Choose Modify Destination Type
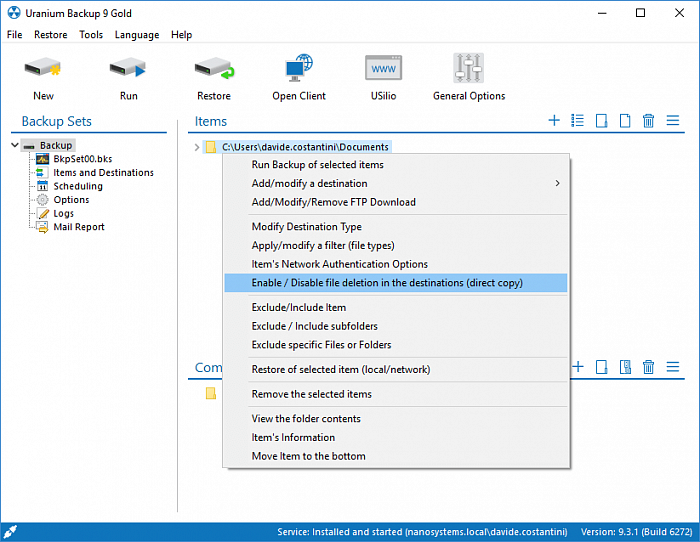 tap(396, 227)
